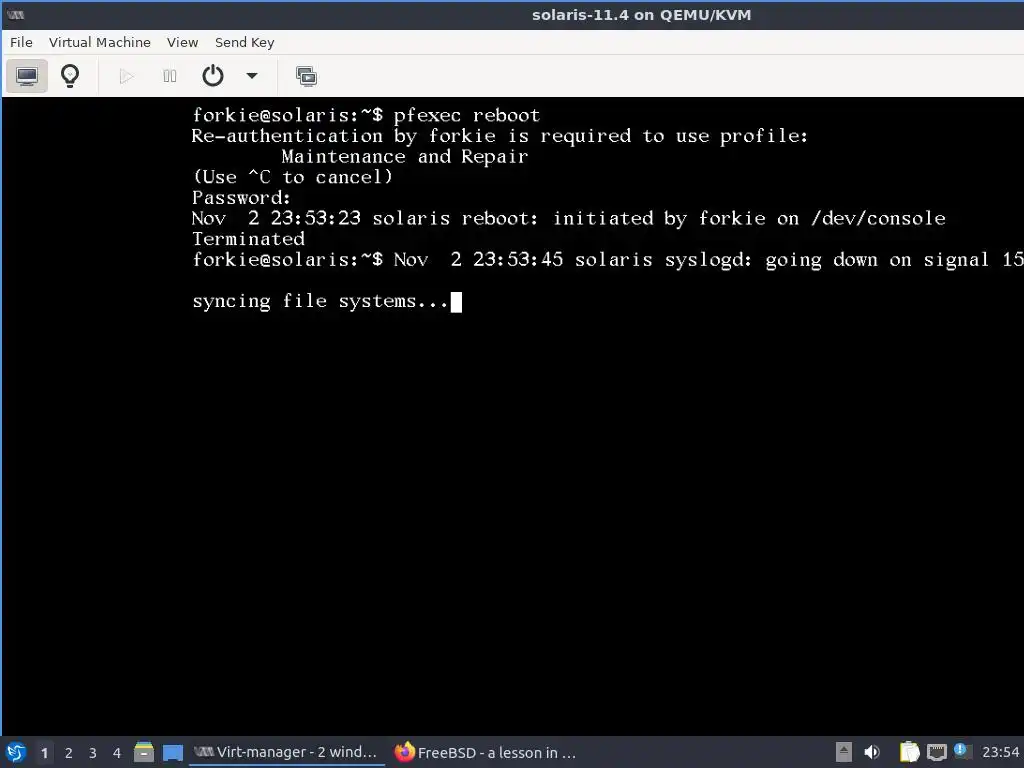Click the power shutdown button
Viewport: 1024px width, 768px height.
tap(213, 76)
